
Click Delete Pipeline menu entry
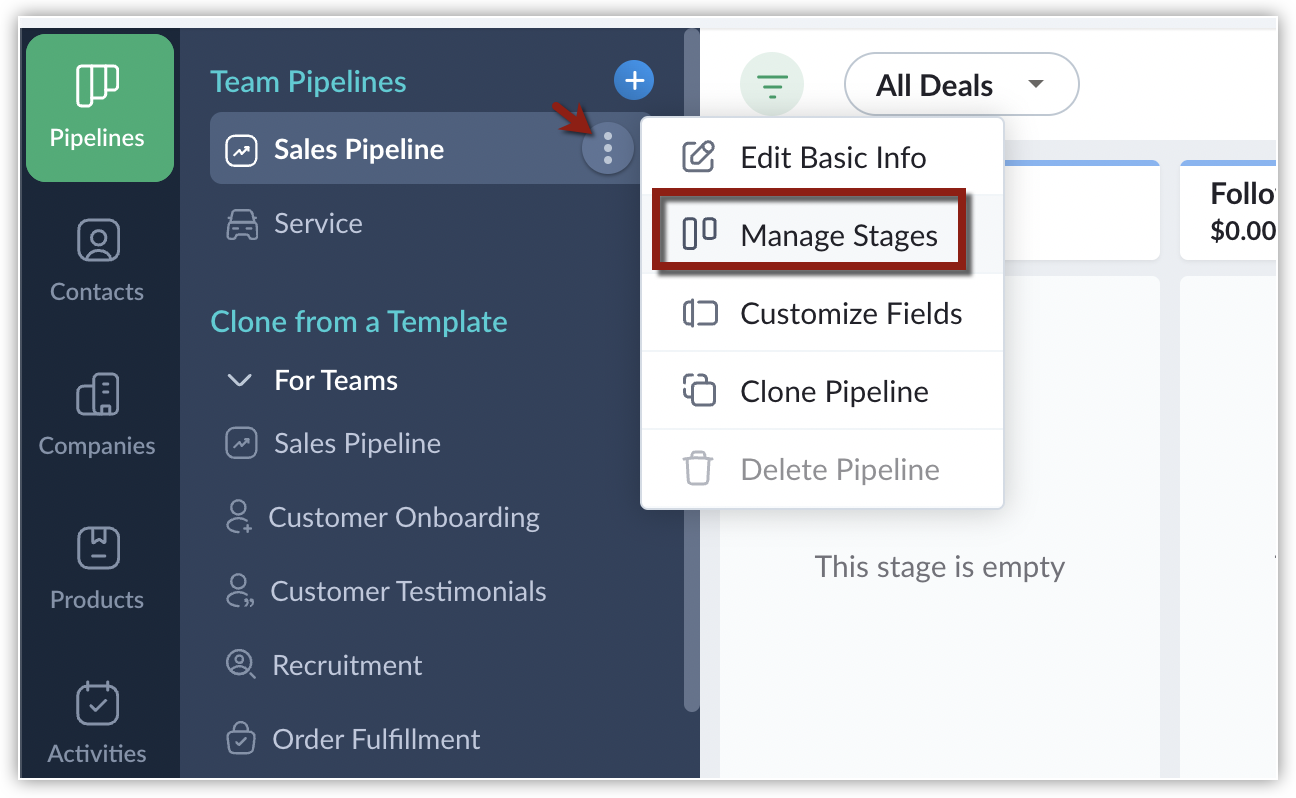[822, 469]
